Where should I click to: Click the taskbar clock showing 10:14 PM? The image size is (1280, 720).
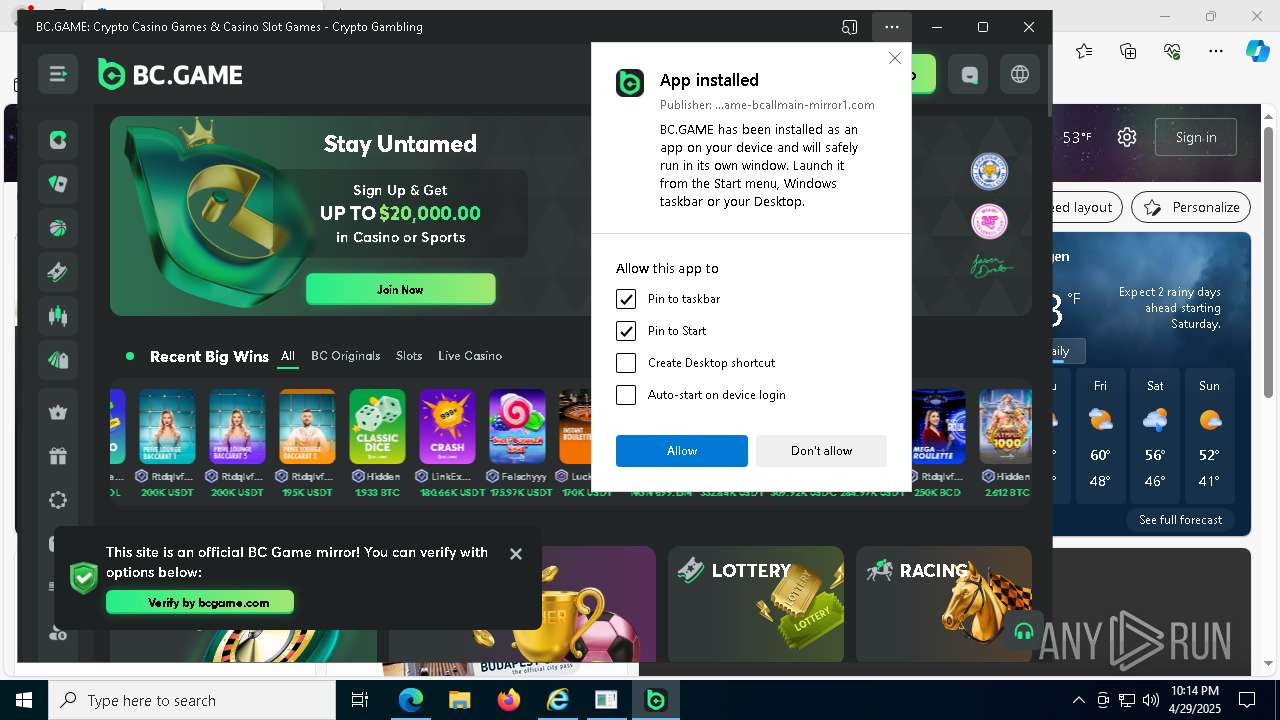point(1194,700)
